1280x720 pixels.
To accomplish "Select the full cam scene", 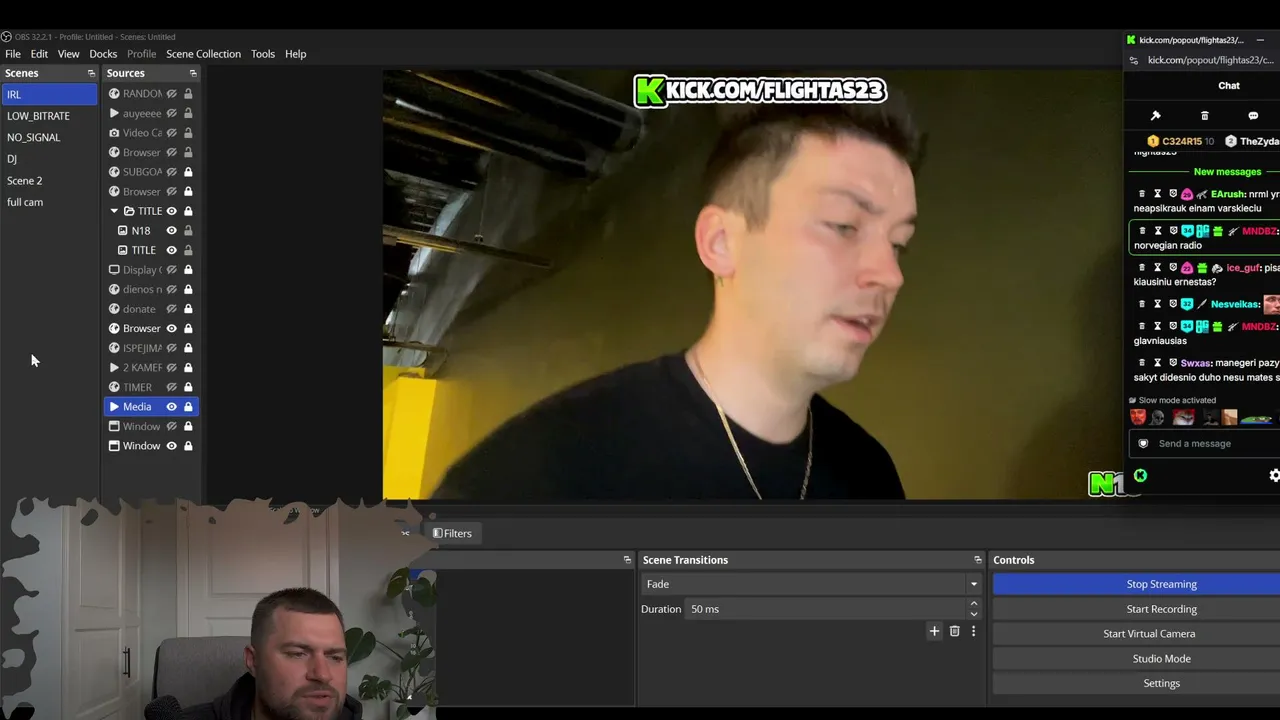I will coord(49,202).
